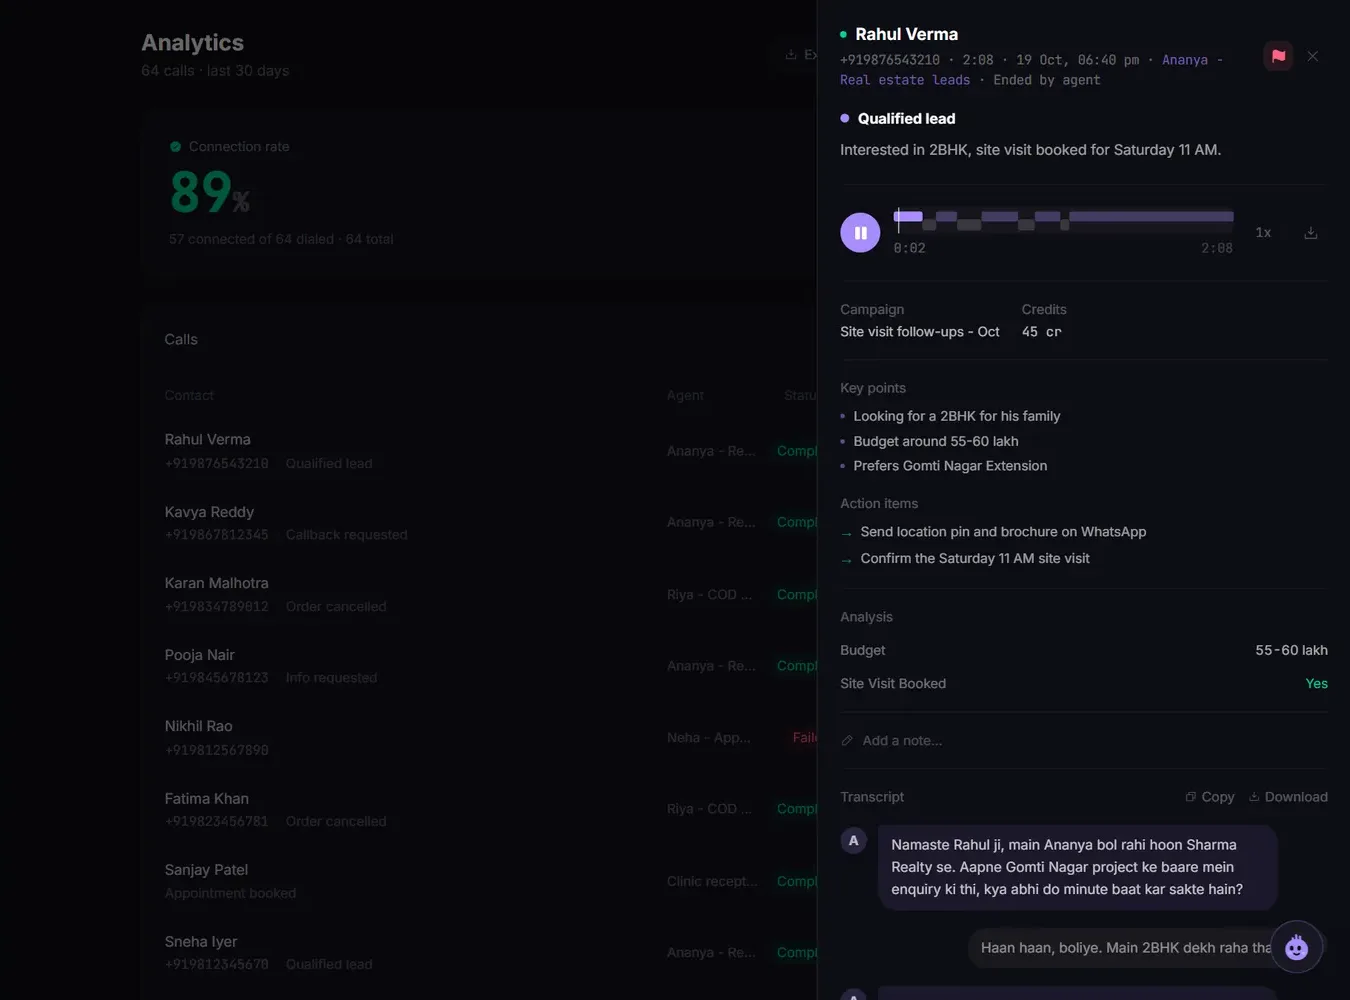Pause the call recording playback
This screenshot has height=1000, width=1350.
click(x=860, y=232)
